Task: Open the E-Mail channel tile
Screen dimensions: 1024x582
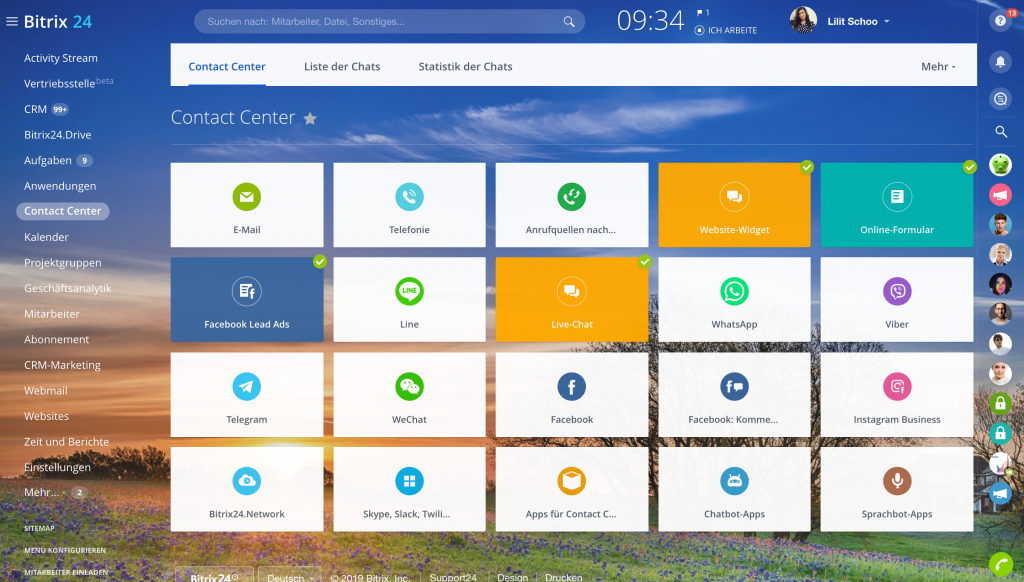Action: tap(247, 205)
